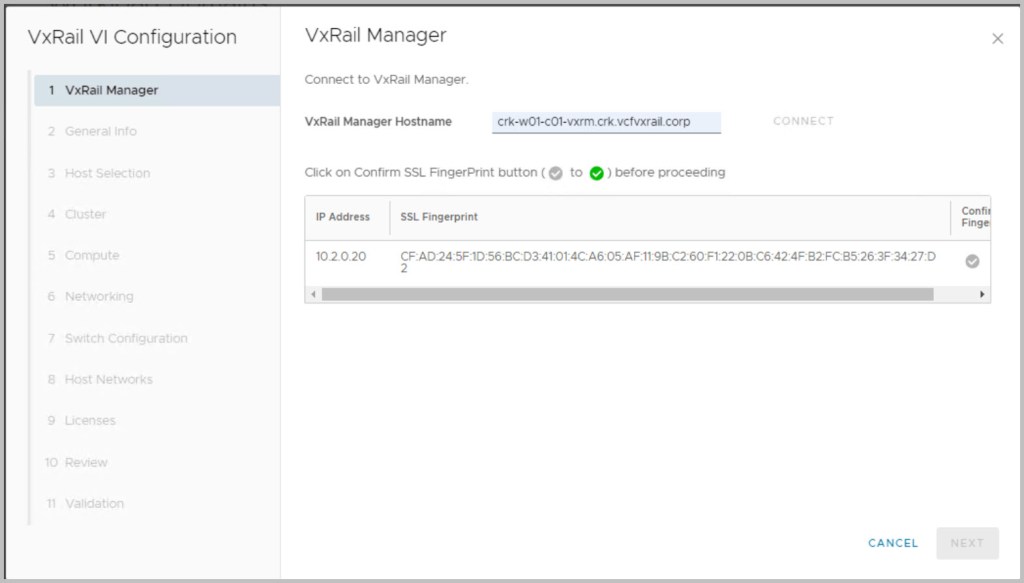Open the Host Selection step
This screenshot has width=1024, height=583.
(x=107, y=173)
